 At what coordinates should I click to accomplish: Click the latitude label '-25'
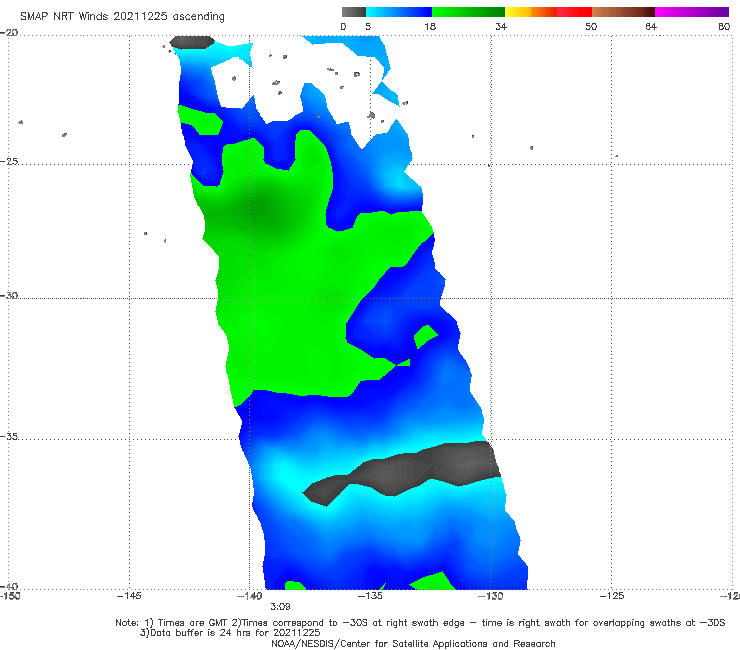tap(9, 161)
